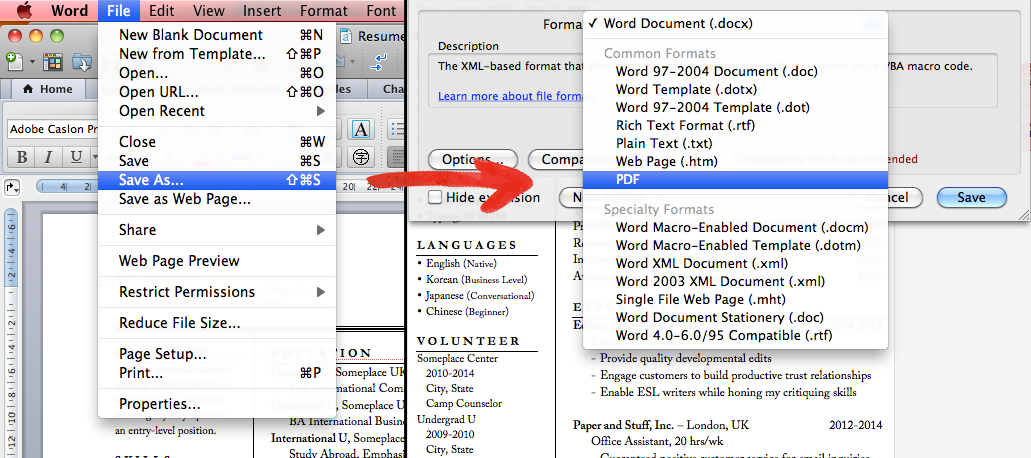Pick Web Page (.htm) format
This screenshot has width=1031, height=458.
tap(735, 161)
